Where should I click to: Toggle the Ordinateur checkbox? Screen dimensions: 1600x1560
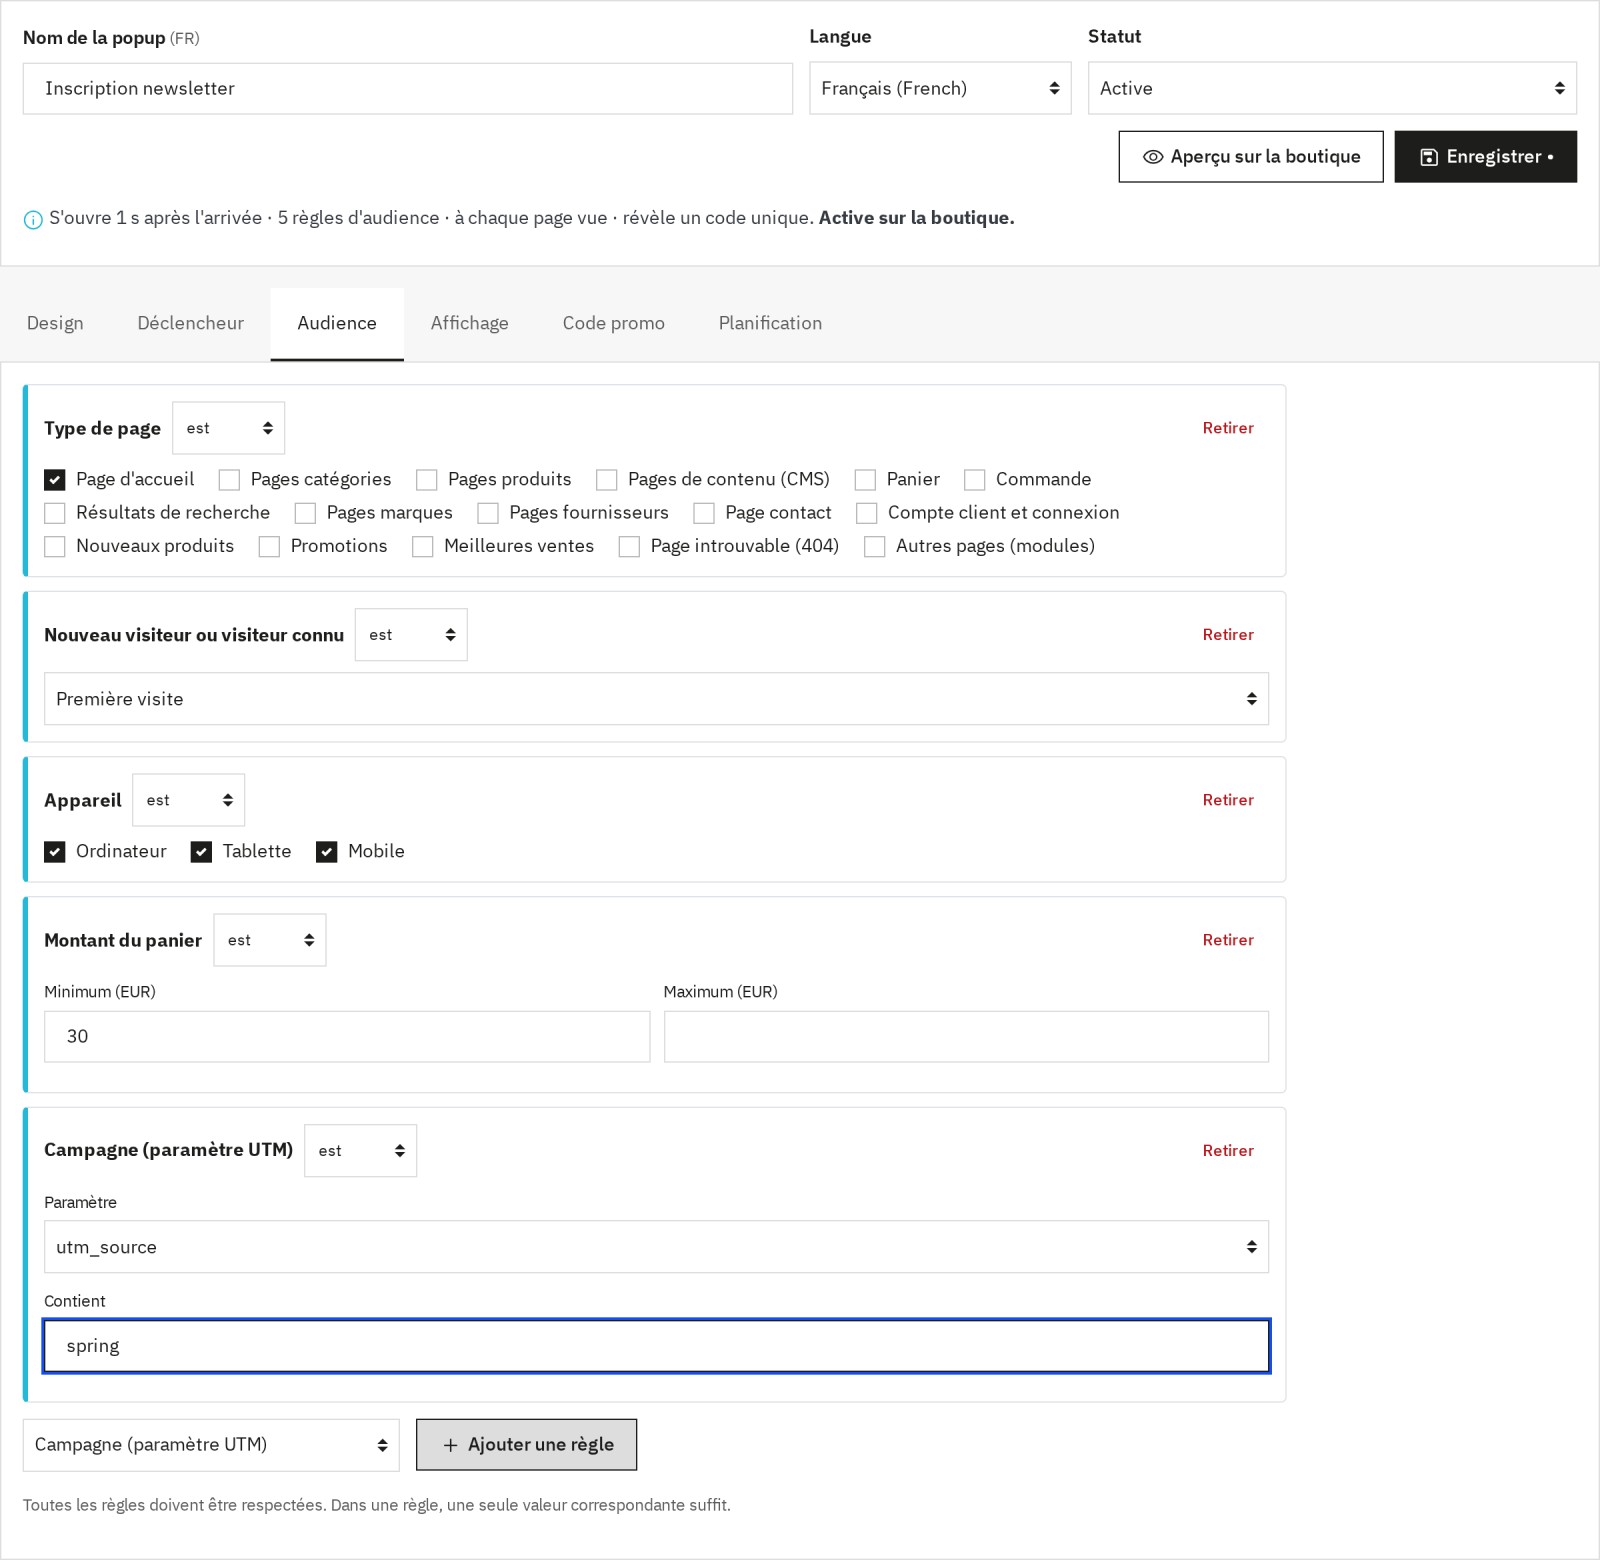(55, 852)
